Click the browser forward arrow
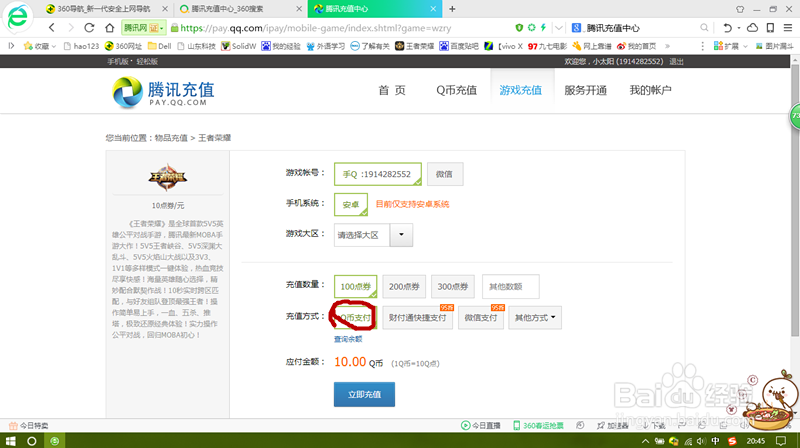The width and height of the screenshot is (800, 448). pyautogui.click(x=71, y=28)
